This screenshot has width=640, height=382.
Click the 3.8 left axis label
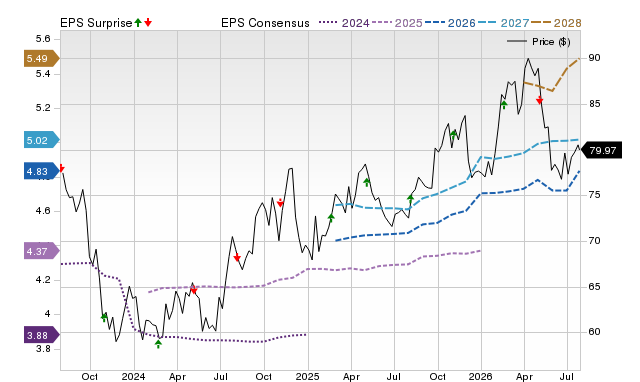(43, 349)
